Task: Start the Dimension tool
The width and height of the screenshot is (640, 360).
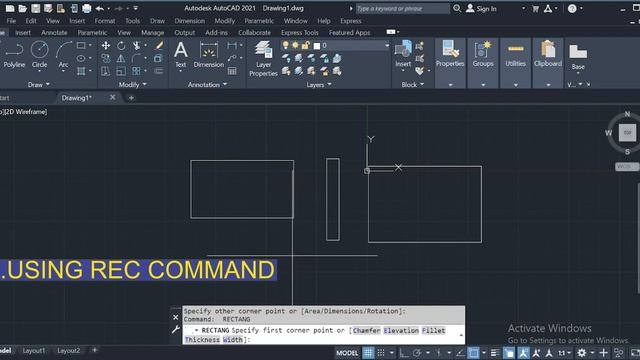Action: [209, 55]
